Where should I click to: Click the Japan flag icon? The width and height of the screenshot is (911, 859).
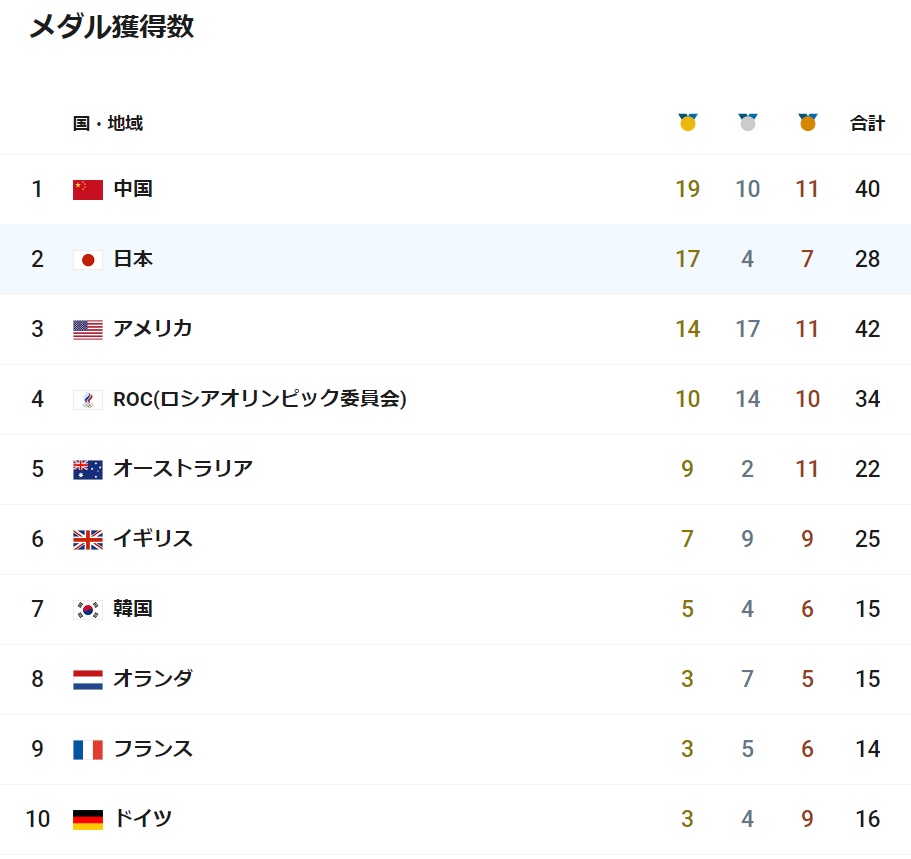click(x=88, y=260)
